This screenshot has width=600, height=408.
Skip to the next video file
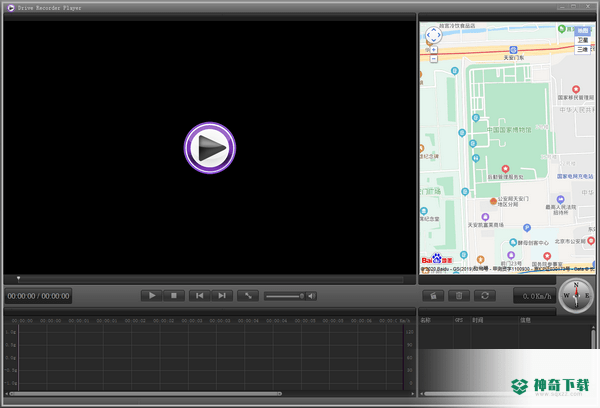(x=222, y=295)
